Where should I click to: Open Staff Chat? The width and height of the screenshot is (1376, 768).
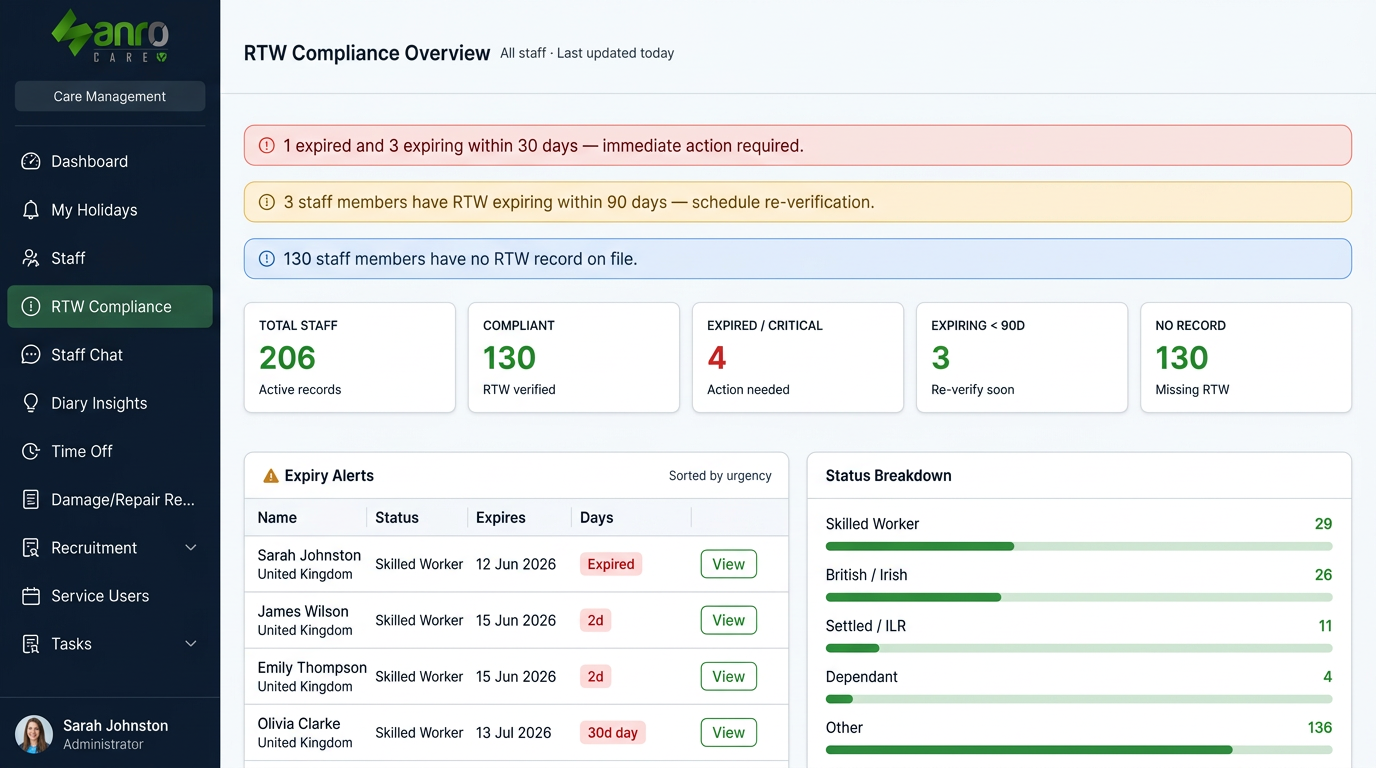pyautogui.click(x=110, y=355)
